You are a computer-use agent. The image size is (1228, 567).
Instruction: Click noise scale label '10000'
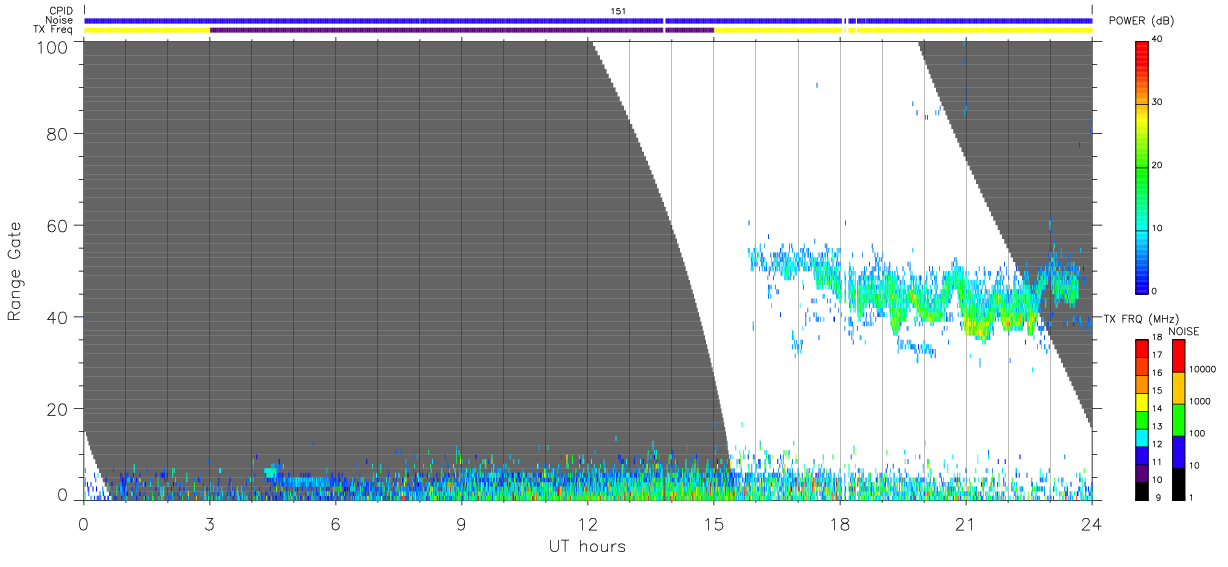[1202, 369]
